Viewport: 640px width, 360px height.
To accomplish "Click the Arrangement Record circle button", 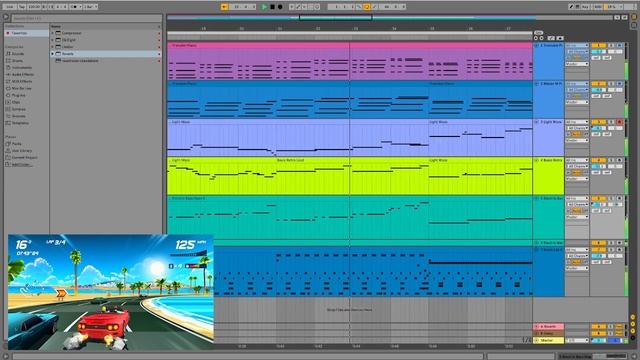I will (x=280, y=7).
